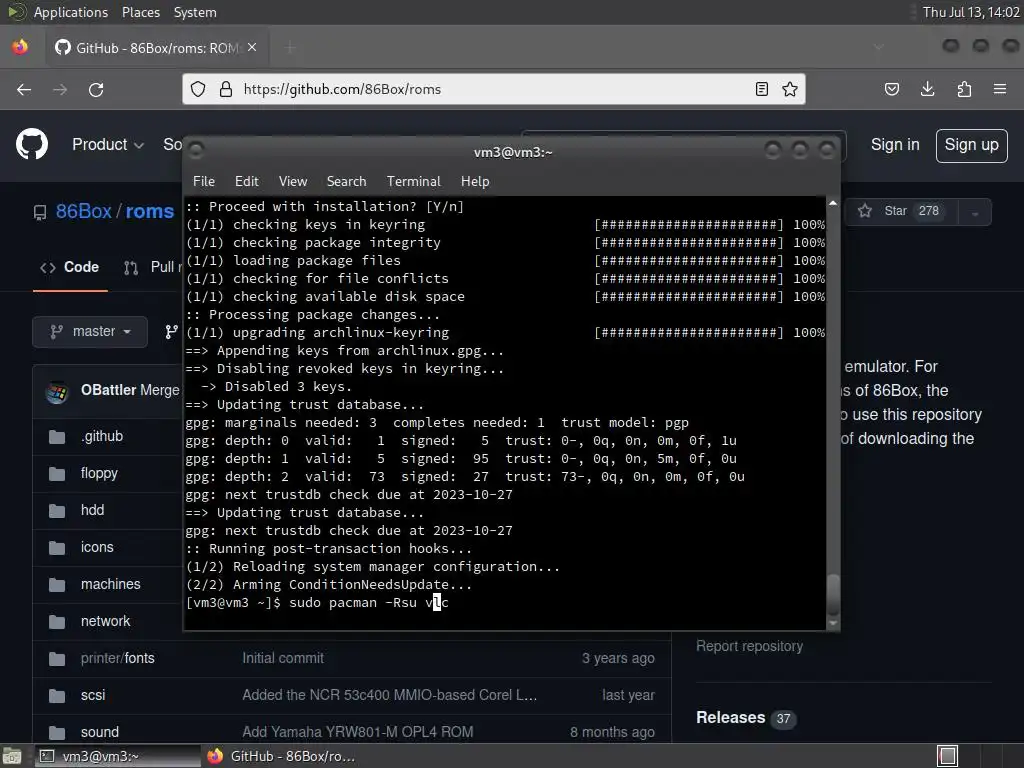Viewport: 1024px width, 768px height.
Task: Open the terminal Terminal menu
Action: coord(413,182)
